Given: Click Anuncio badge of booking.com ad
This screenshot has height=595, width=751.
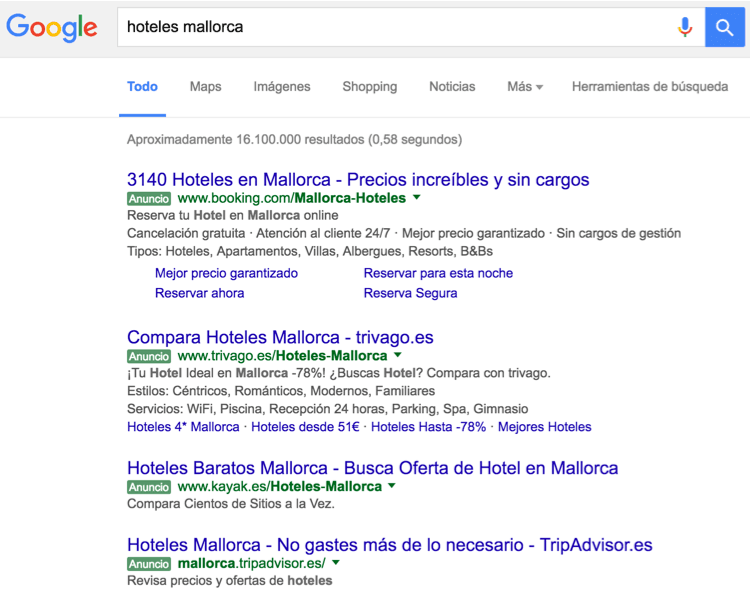Looking at the screenshot, I should tap(149, 198).
